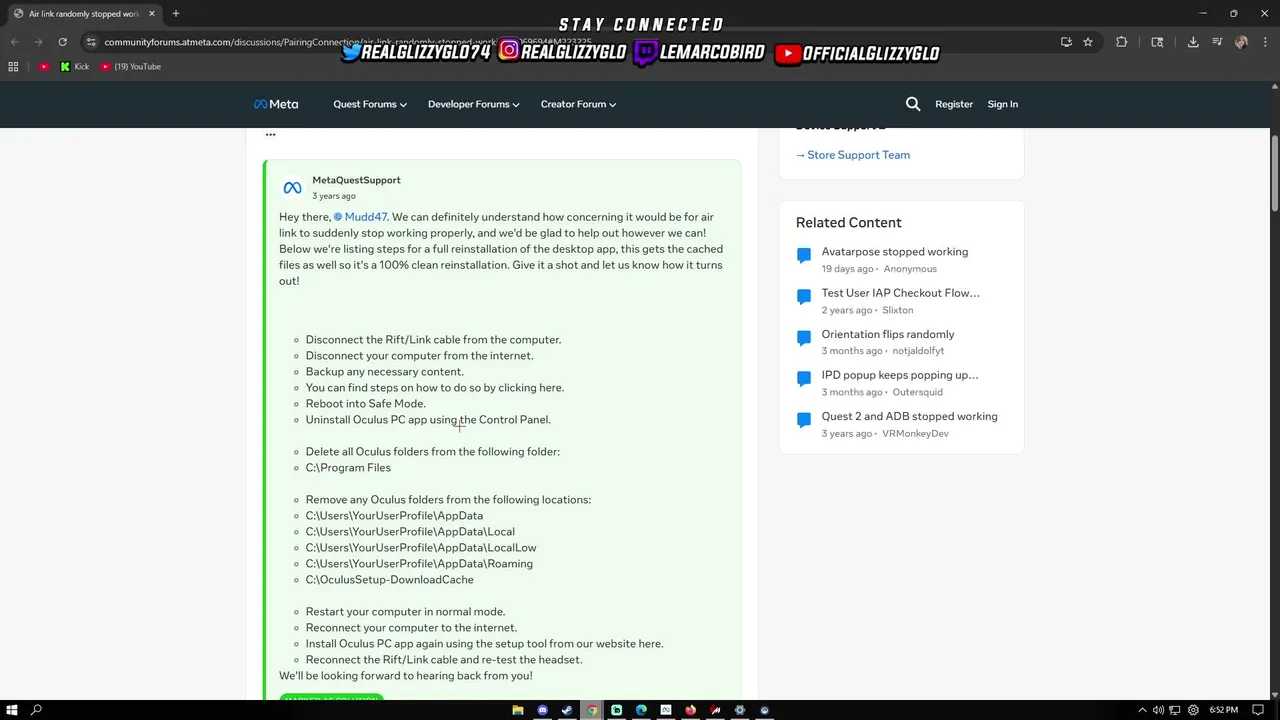Click the browser forward arrow
The width and height of the screenshot is (1280, 720).
tap(38, 42)
